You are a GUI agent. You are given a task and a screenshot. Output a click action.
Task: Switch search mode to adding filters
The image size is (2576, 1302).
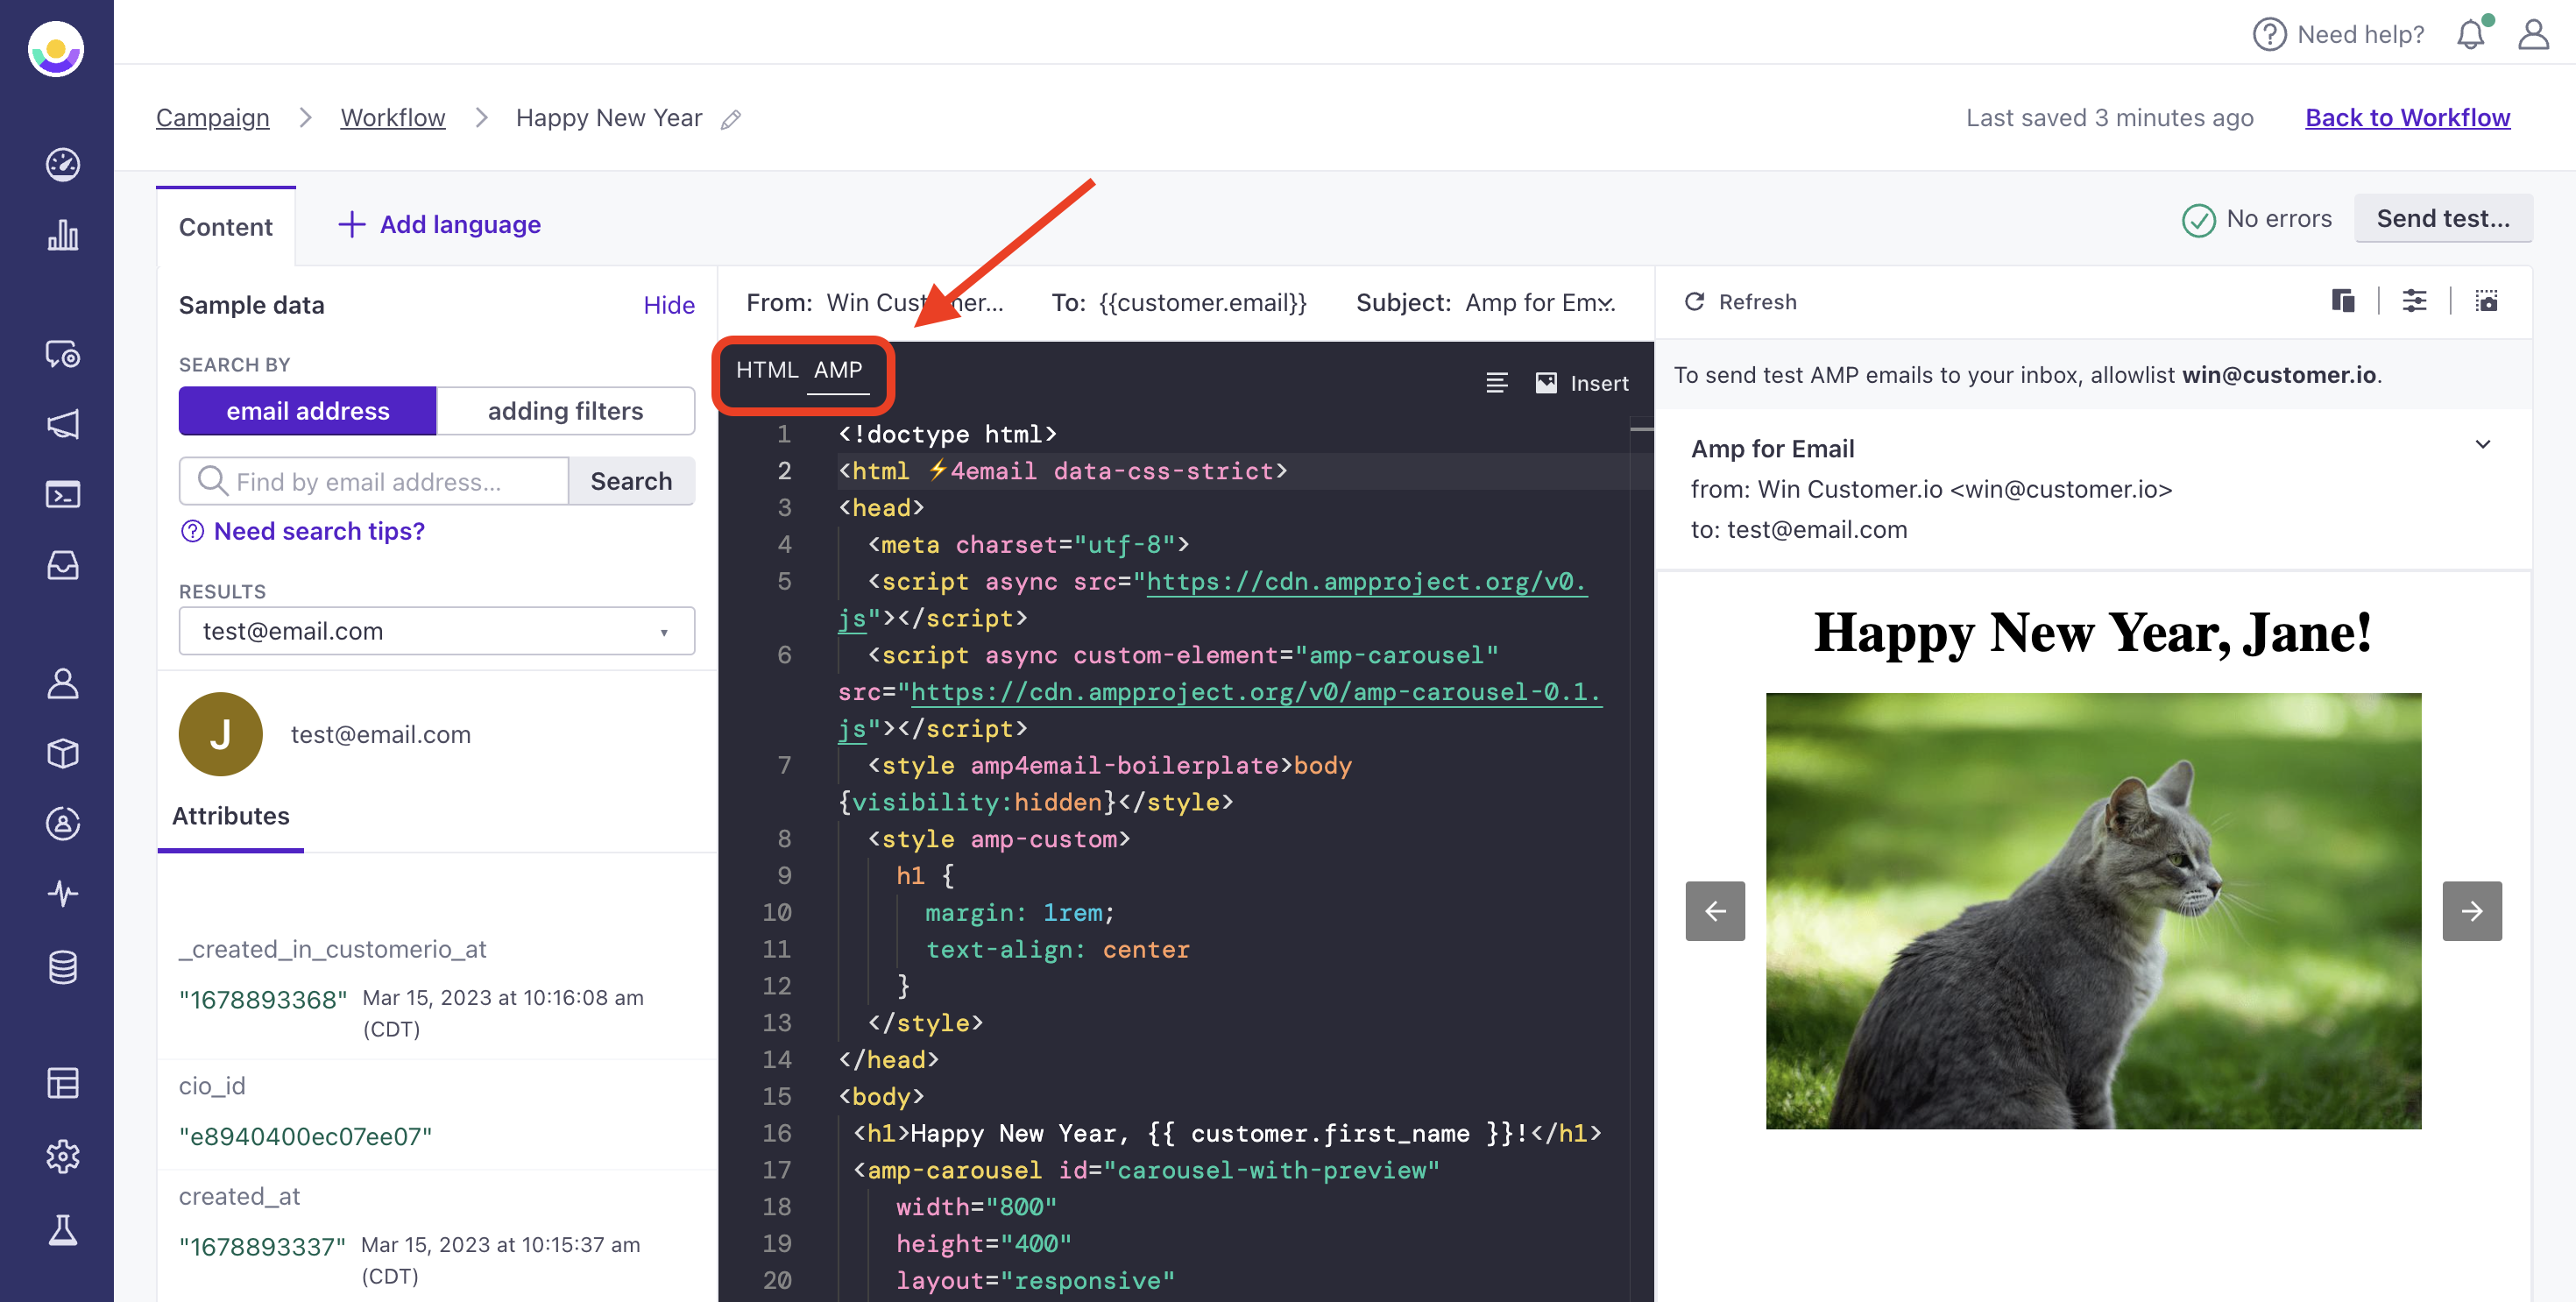click(565, 411)
